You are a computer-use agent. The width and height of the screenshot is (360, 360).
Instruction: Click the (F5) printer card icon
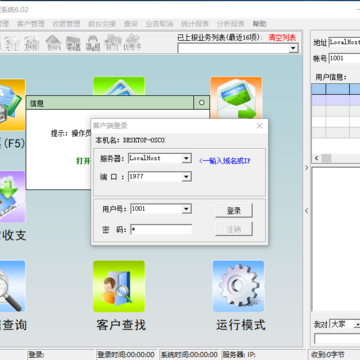coord(12,105)
